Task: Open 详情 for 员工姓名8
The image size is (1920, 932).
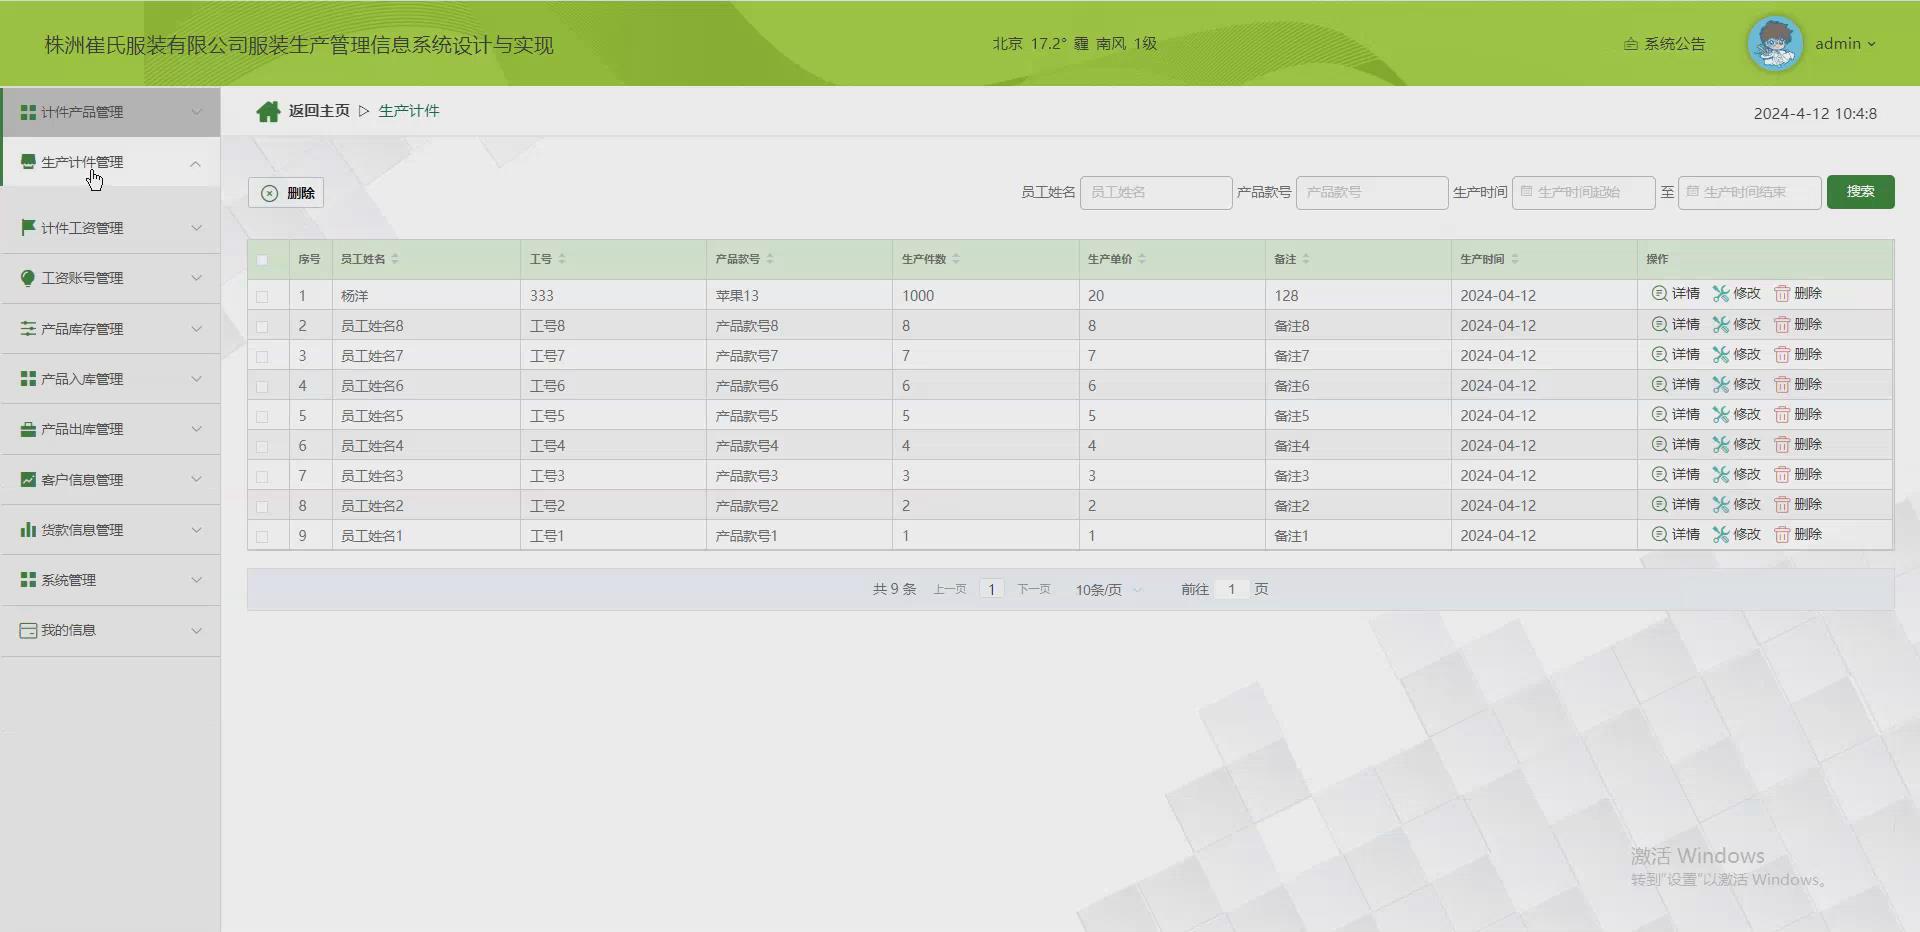Action: [x=1675, y=324]
